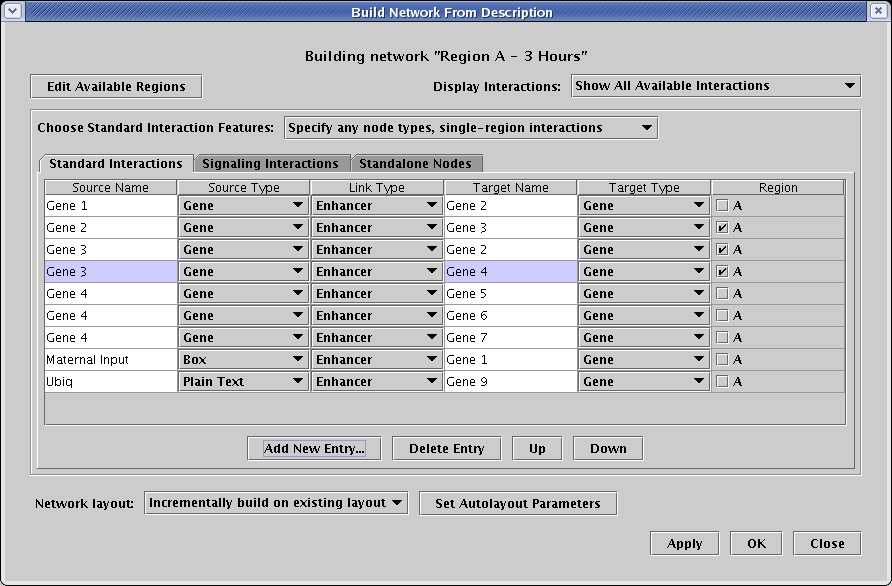This screenshot has width=892, height=586.
Task: Expand Choose Standard Interaction Features dropdown
Action: point(470,128)
